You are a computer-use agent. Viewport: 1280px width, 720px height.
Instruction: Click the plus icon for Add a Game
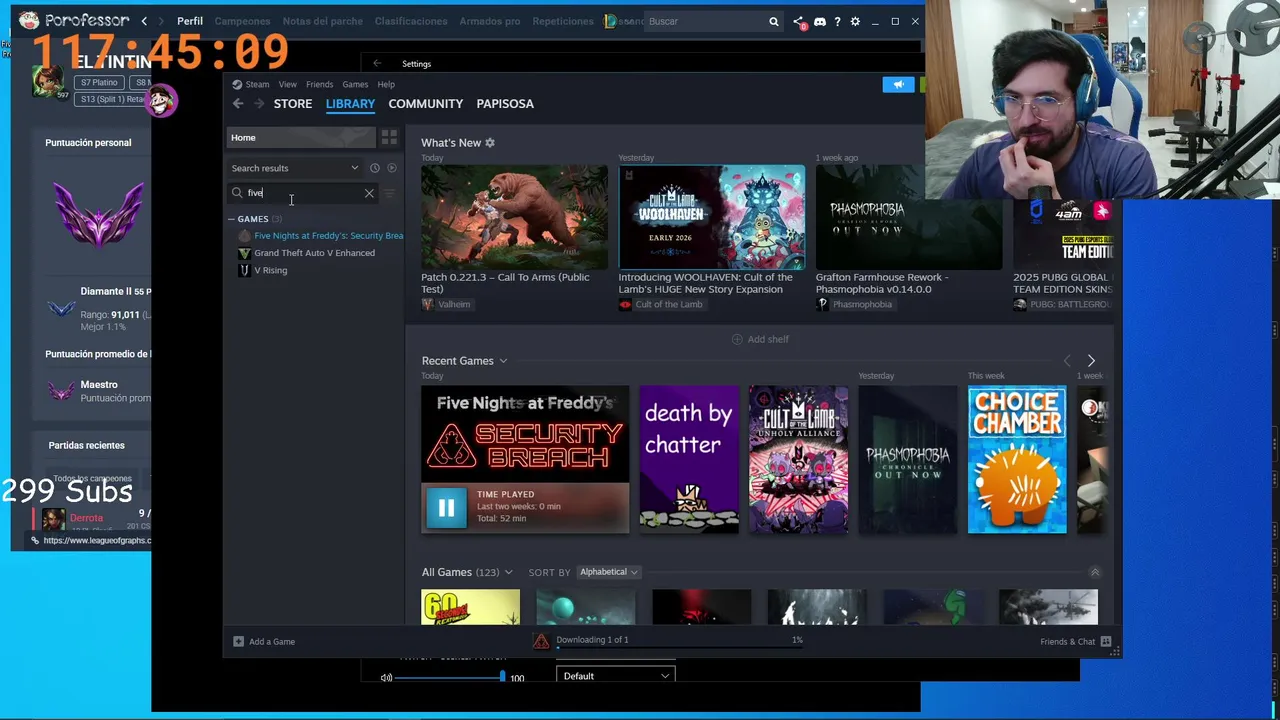pos(238,642)
